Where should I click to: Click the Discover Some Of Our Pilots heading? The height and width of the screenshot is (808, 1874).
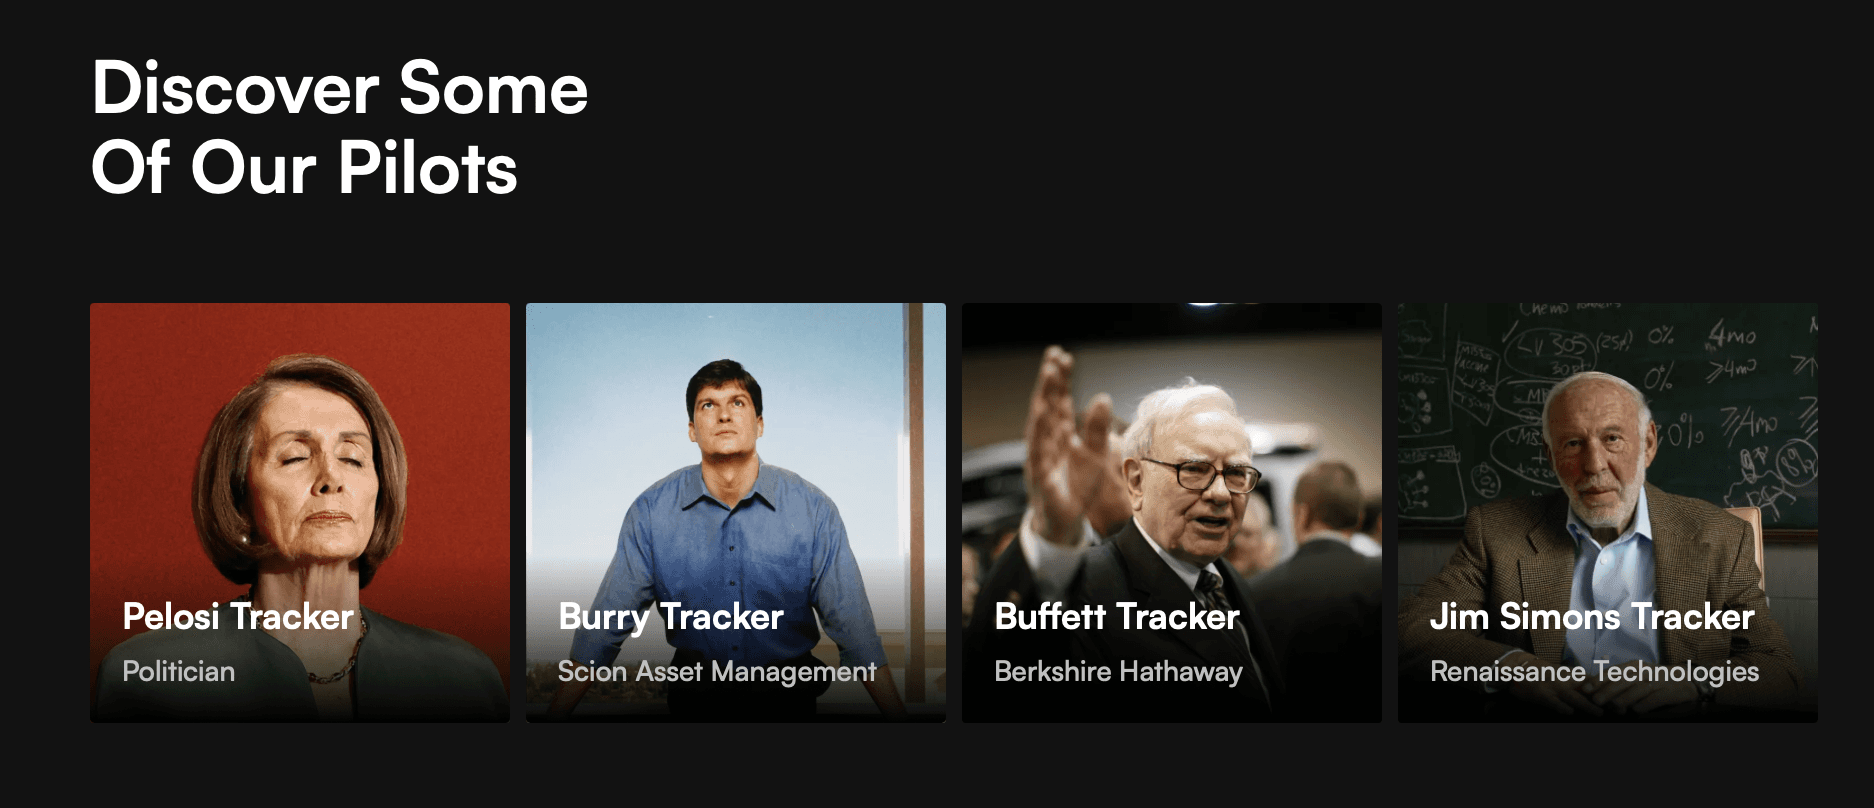340,127
